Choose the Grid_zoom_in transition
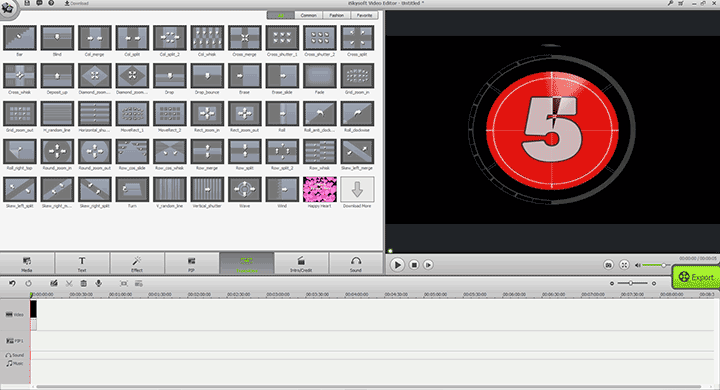Image resolution: width=720 pixels, height=390 pixels. click(x=357, y=76)
